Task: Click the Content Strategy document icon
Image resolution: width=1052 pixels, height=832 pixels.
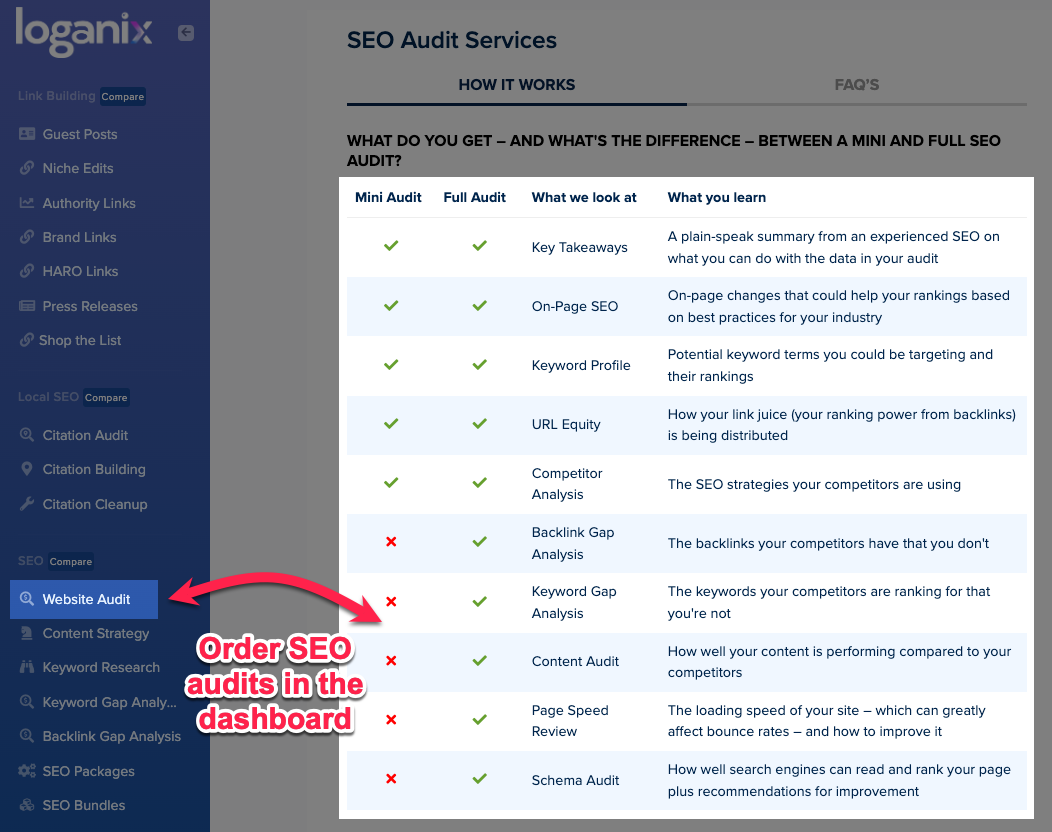Action: coord(27,633)
